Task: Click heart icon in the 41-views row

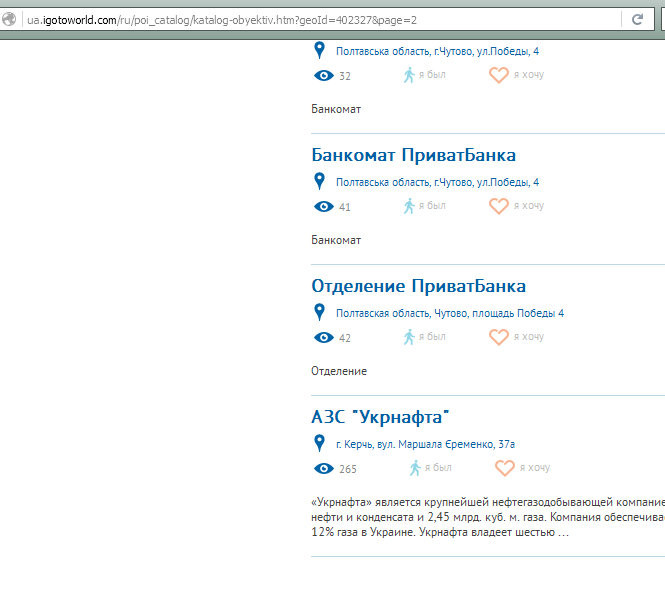Action: pos(499,206)
